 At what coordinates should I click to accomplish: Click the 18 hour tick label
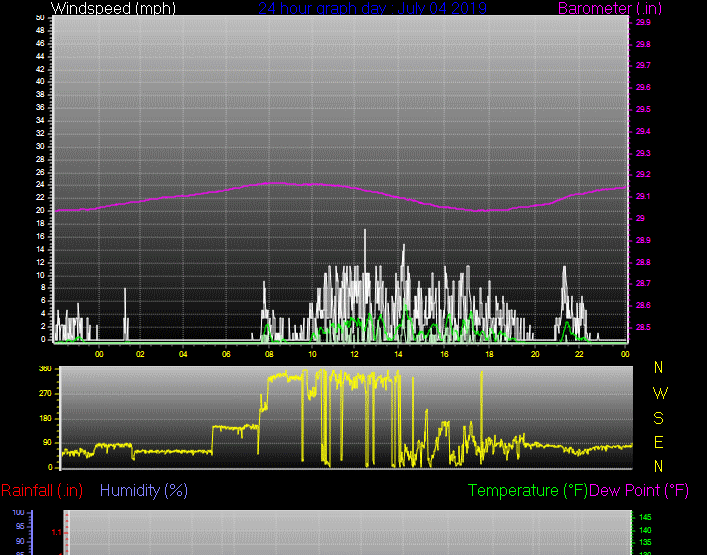(488, 354)
